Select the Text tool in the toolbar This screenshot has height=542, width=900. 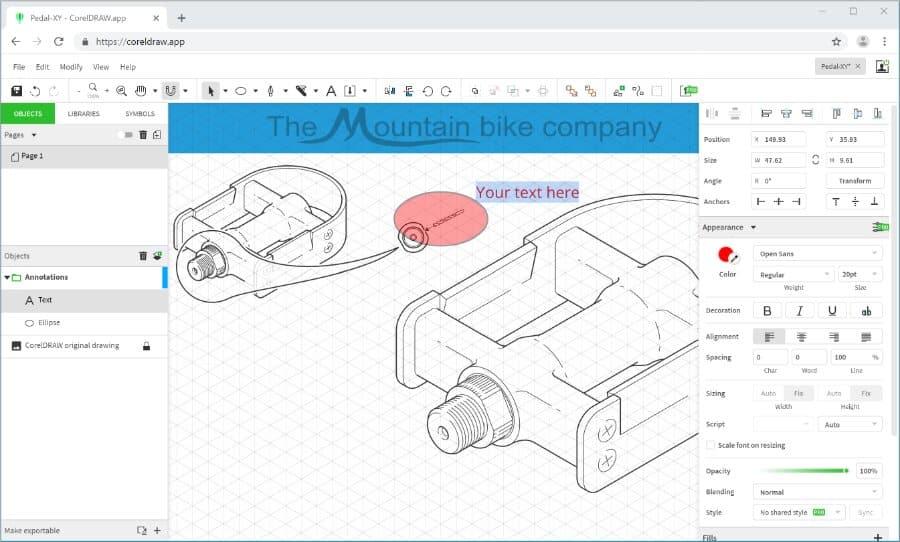tap(331, 91)
